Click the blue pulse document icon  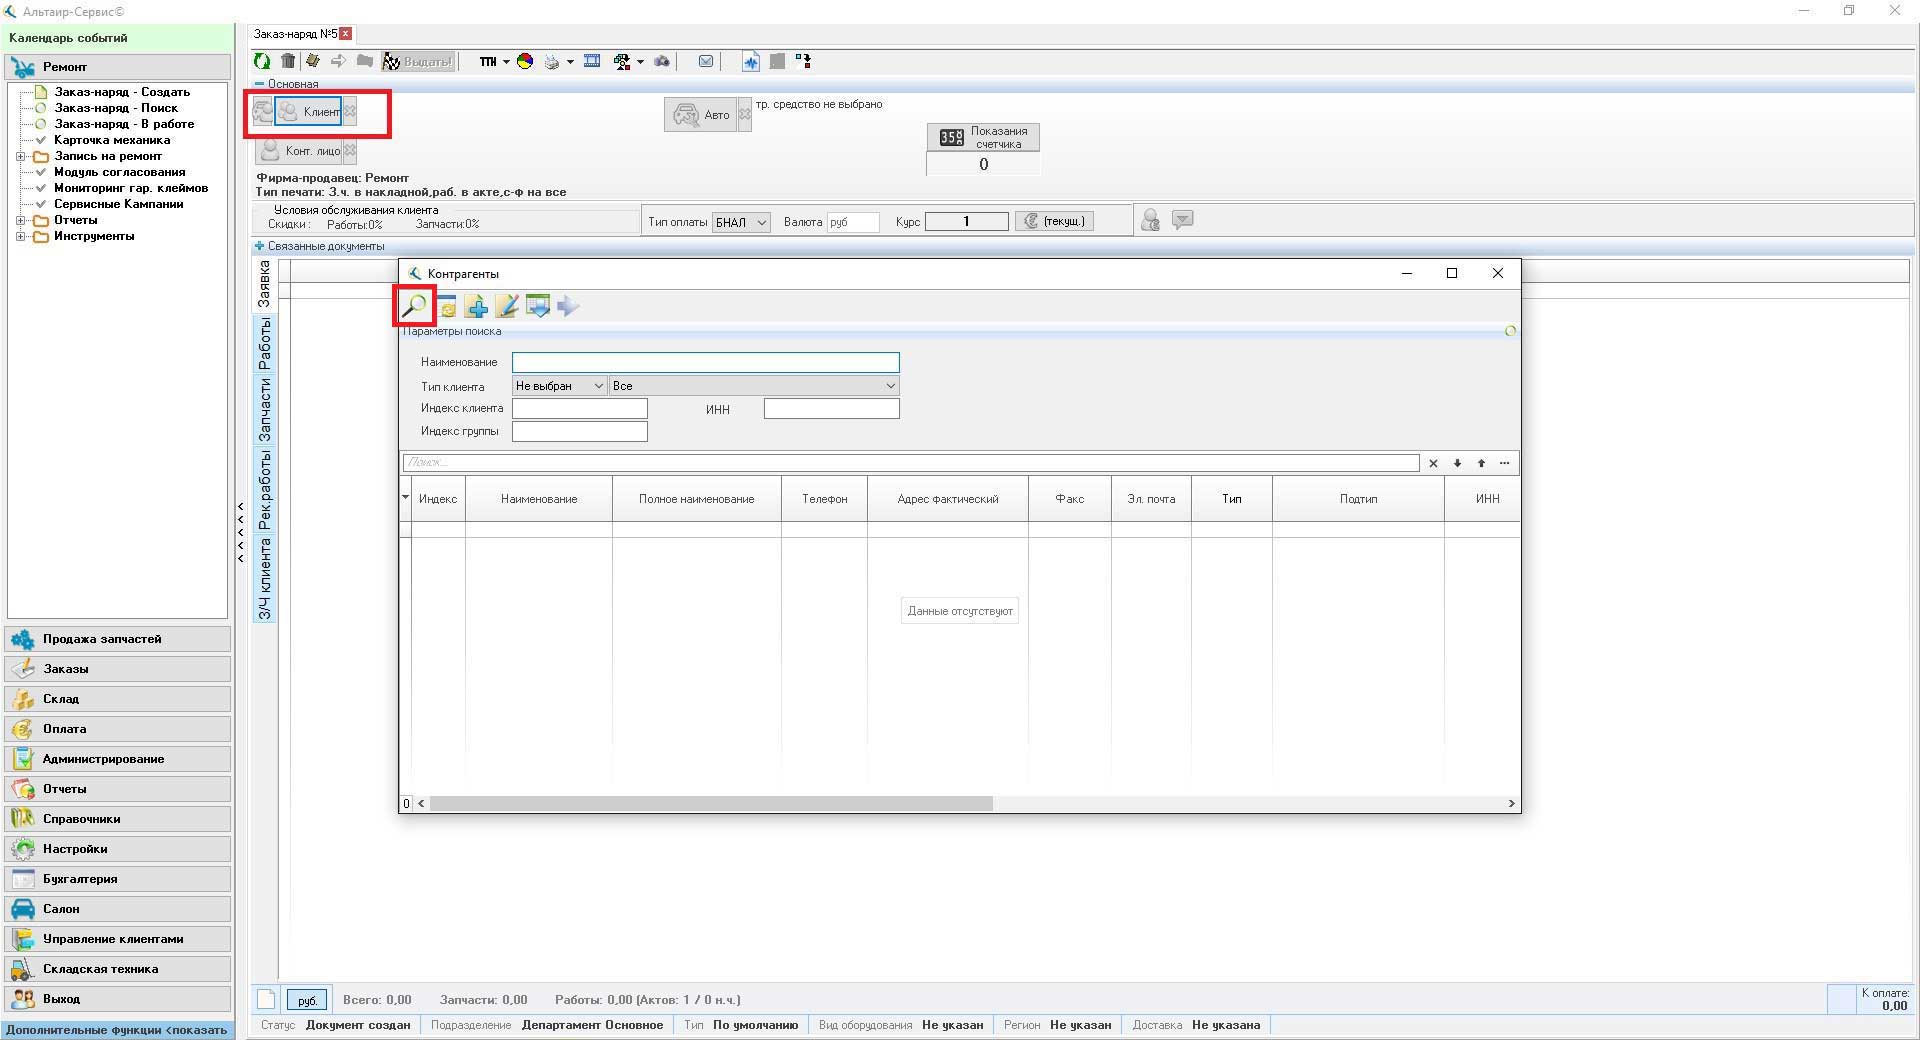coord(751,62)
